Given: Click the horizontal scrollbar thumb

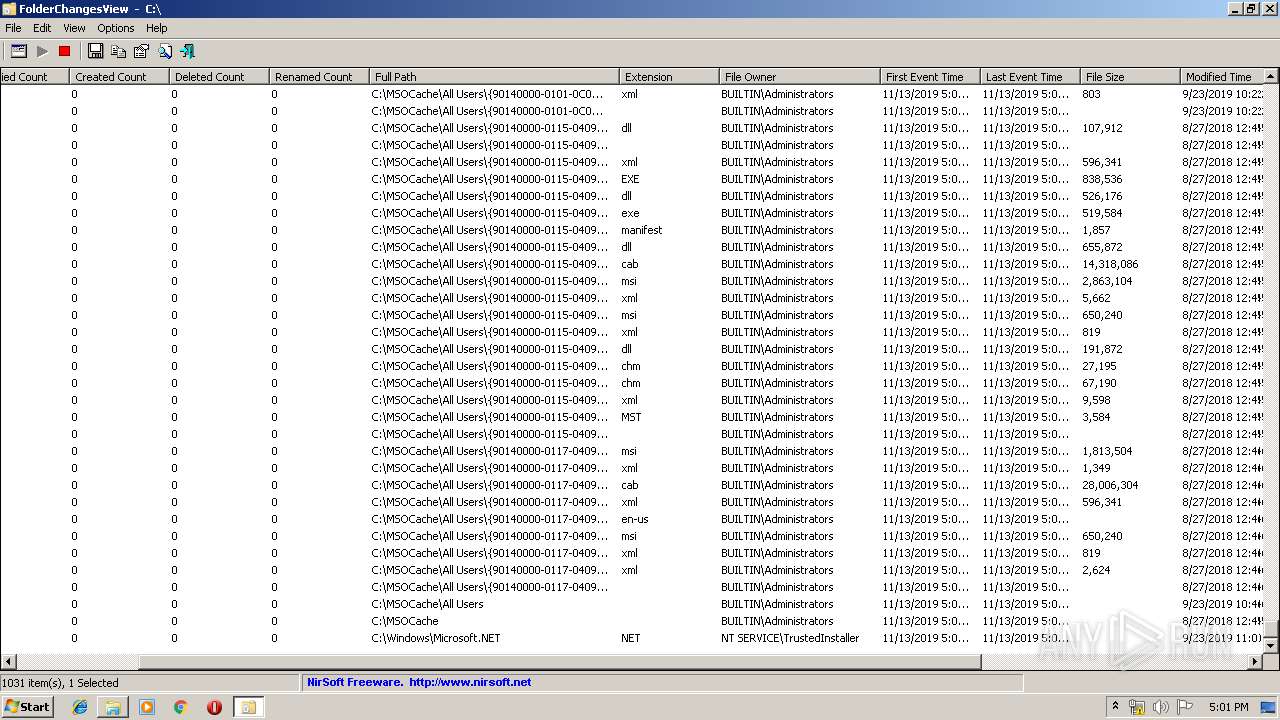Looking at the screenshot, I should tap(560, 661).
